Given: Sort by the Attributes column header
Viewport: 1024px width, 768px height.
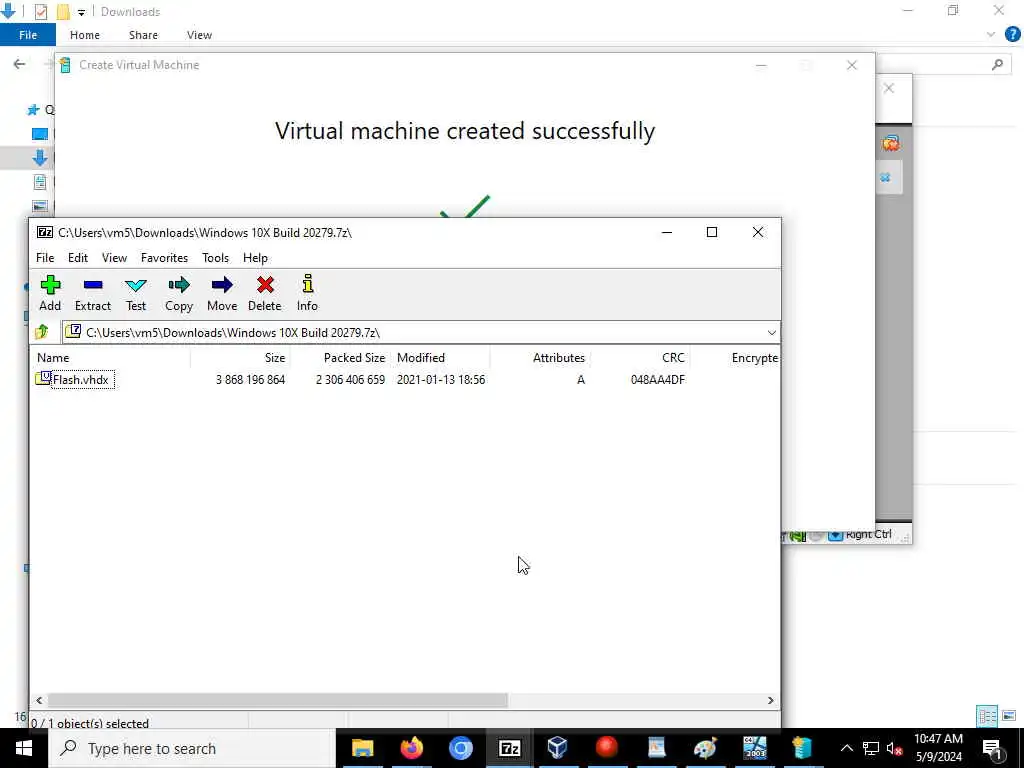Looking at the screenshot, I should 540,358.
